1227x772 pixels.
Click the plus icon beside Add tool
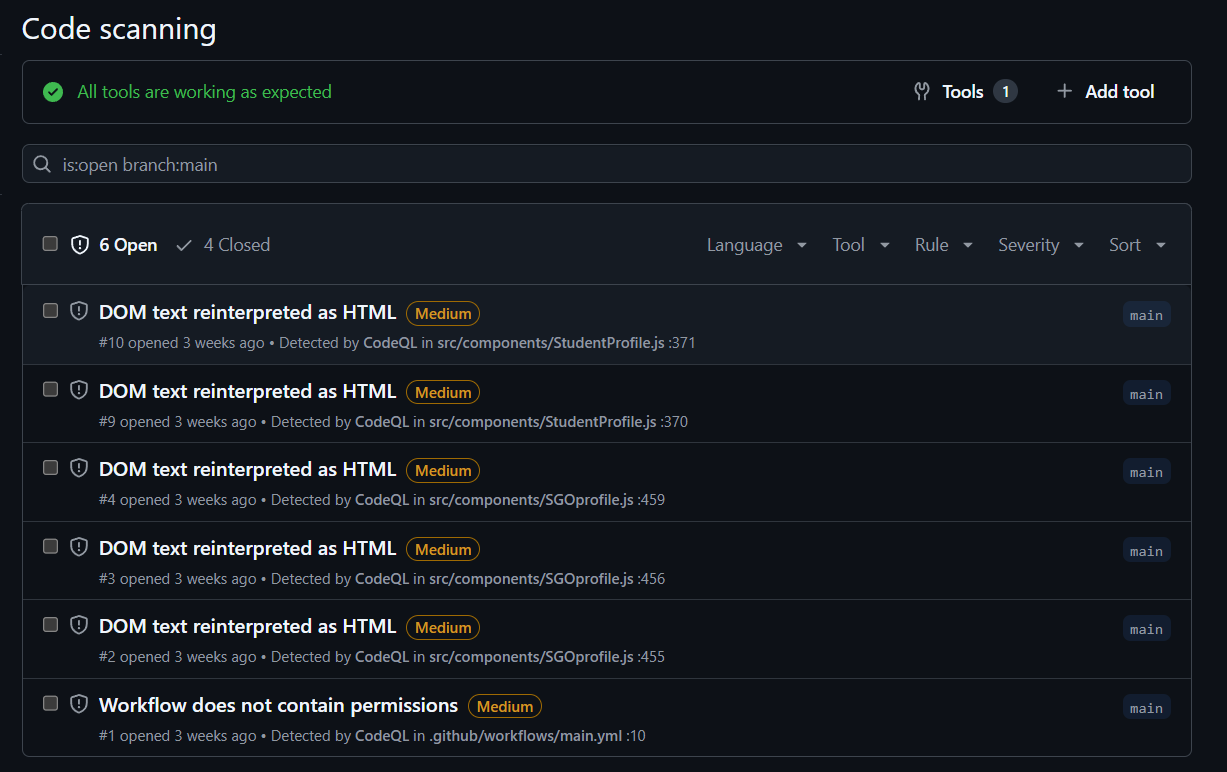1065,92
